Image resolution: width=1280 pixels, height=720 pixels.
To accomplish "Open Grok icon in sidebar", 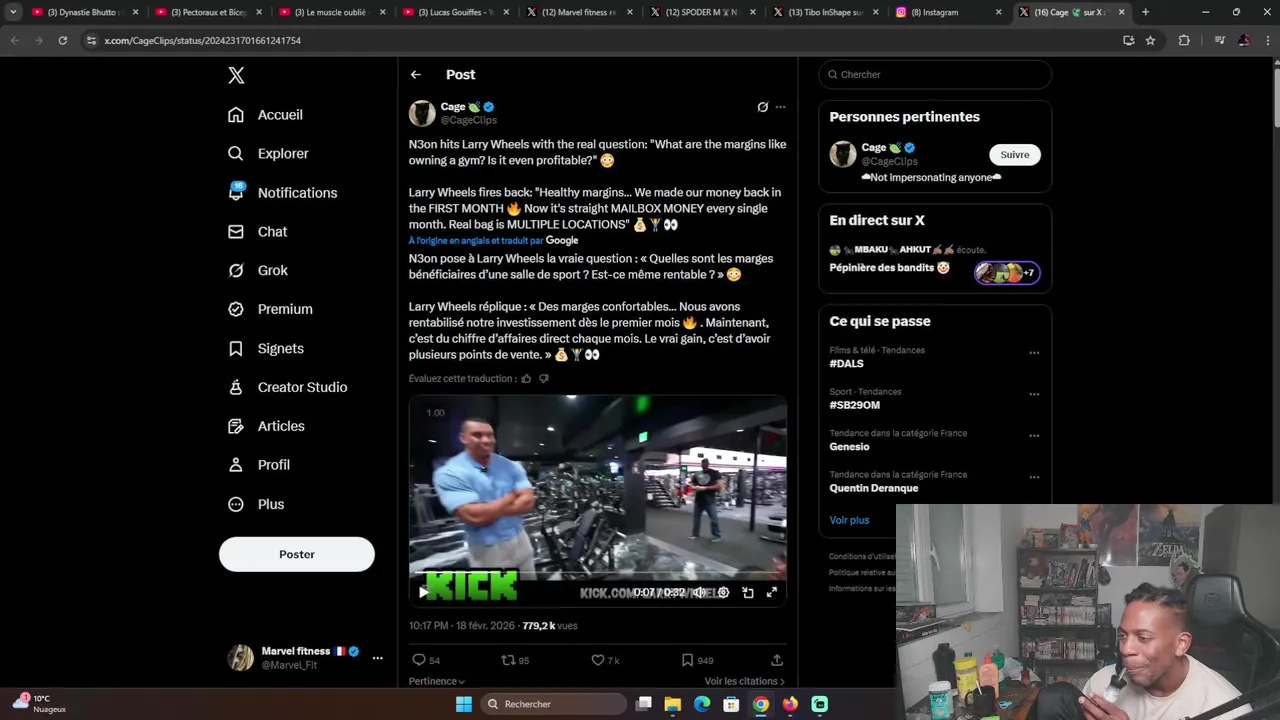I will pyautogui.click(x=236, y=270).
